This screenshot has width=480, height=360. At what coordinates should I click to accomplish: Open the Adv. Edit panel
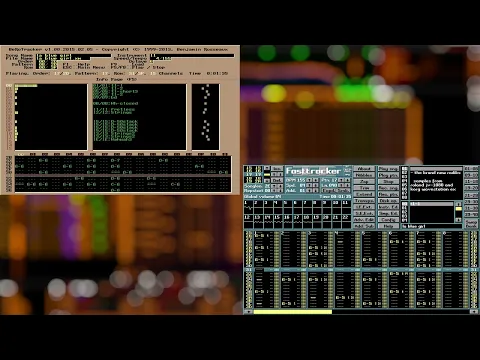[x=364, y=220]
